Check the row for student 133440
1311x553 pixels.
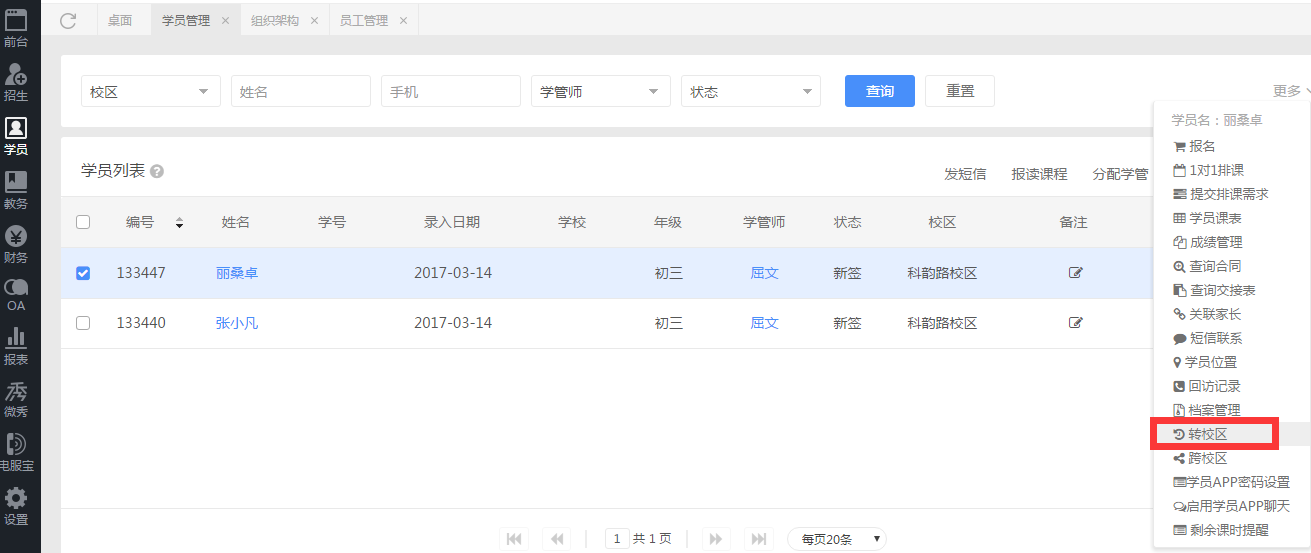coord(83,323)
